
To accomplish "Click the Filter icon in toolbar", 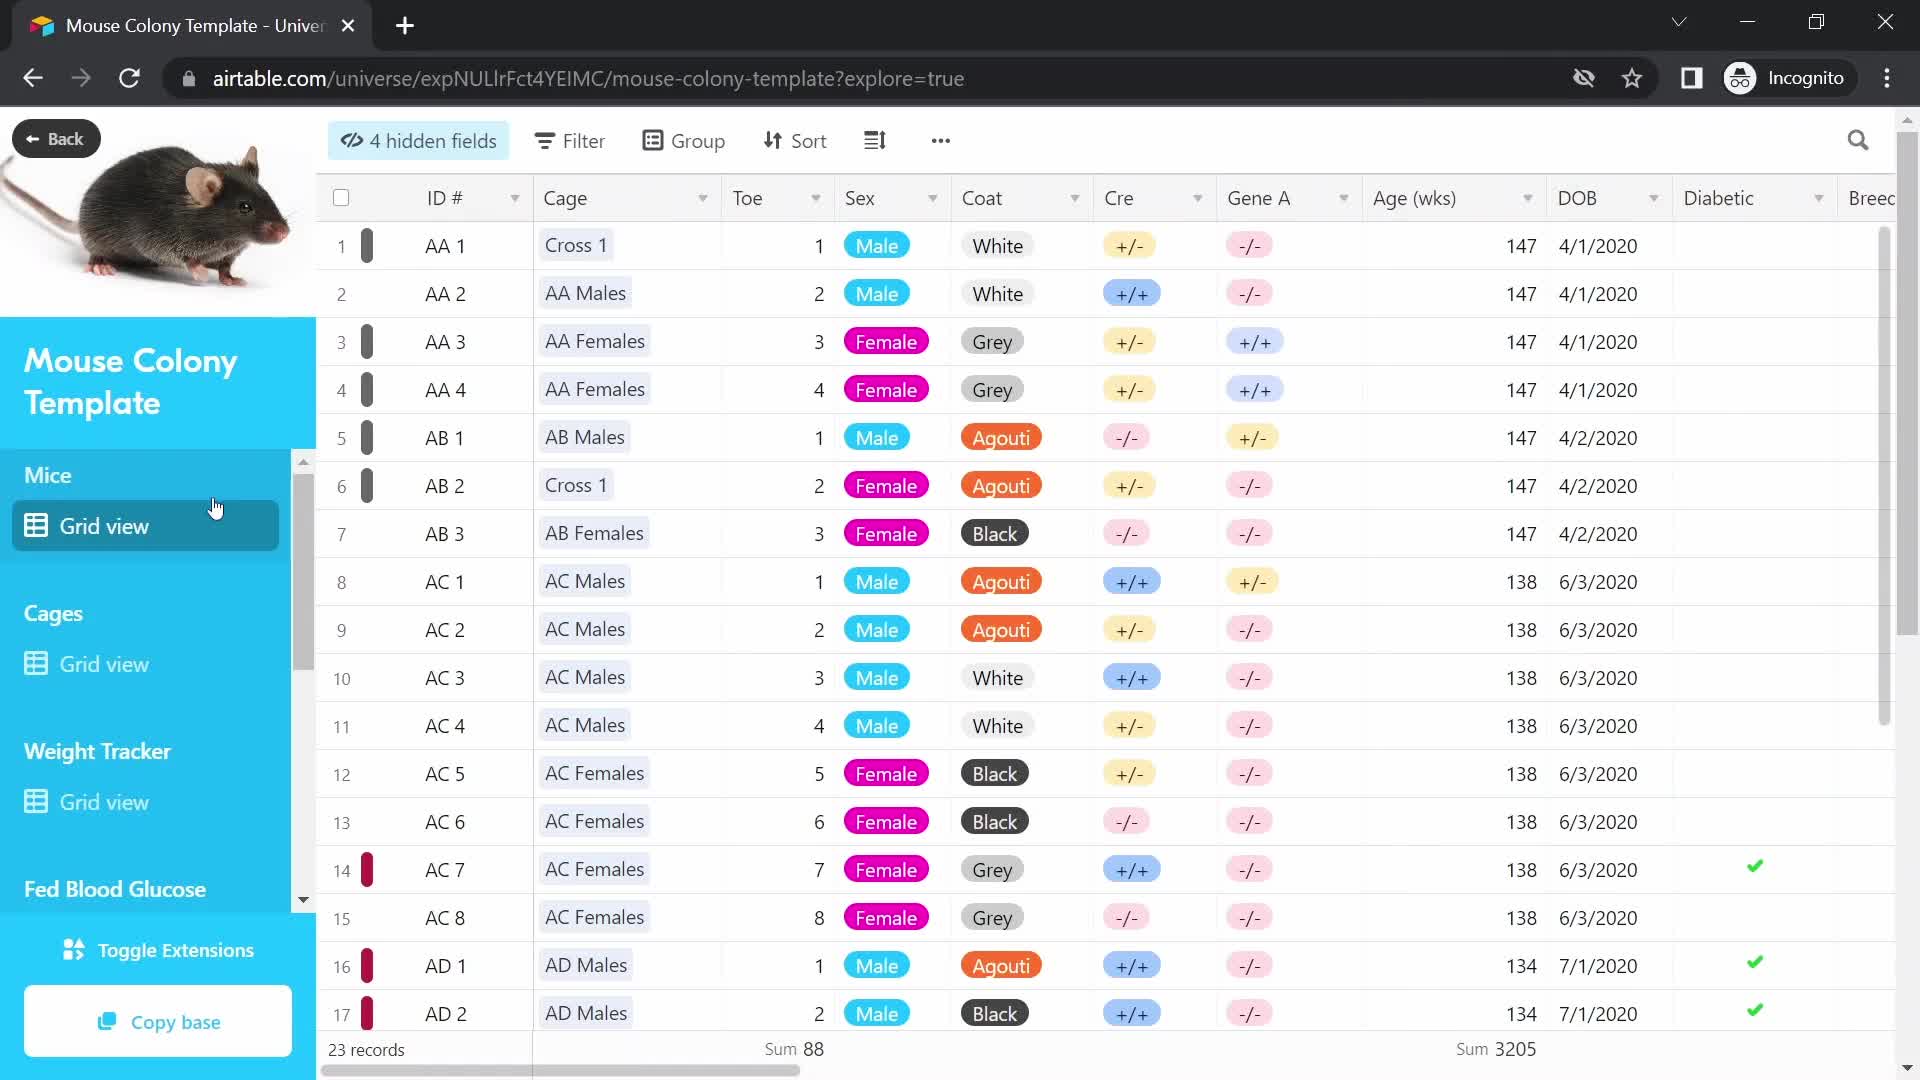I will 570,141.
